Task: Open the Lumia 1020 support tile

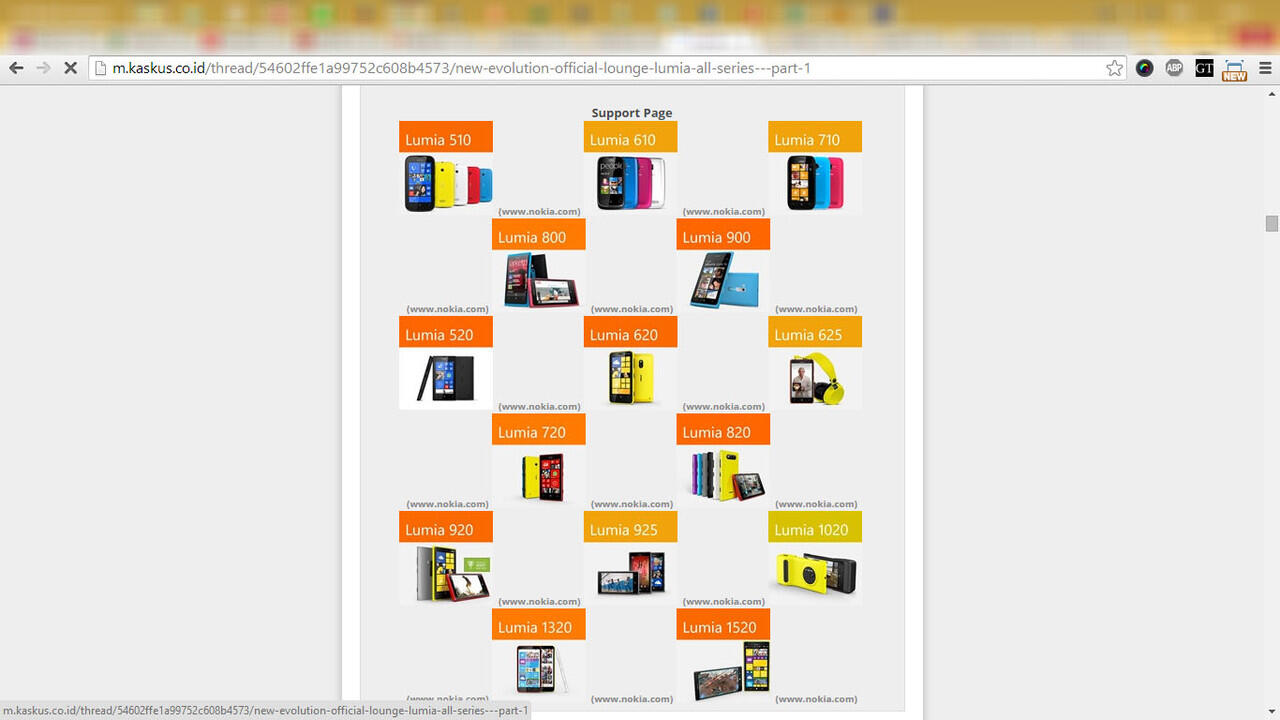Action: pos(814,557)
